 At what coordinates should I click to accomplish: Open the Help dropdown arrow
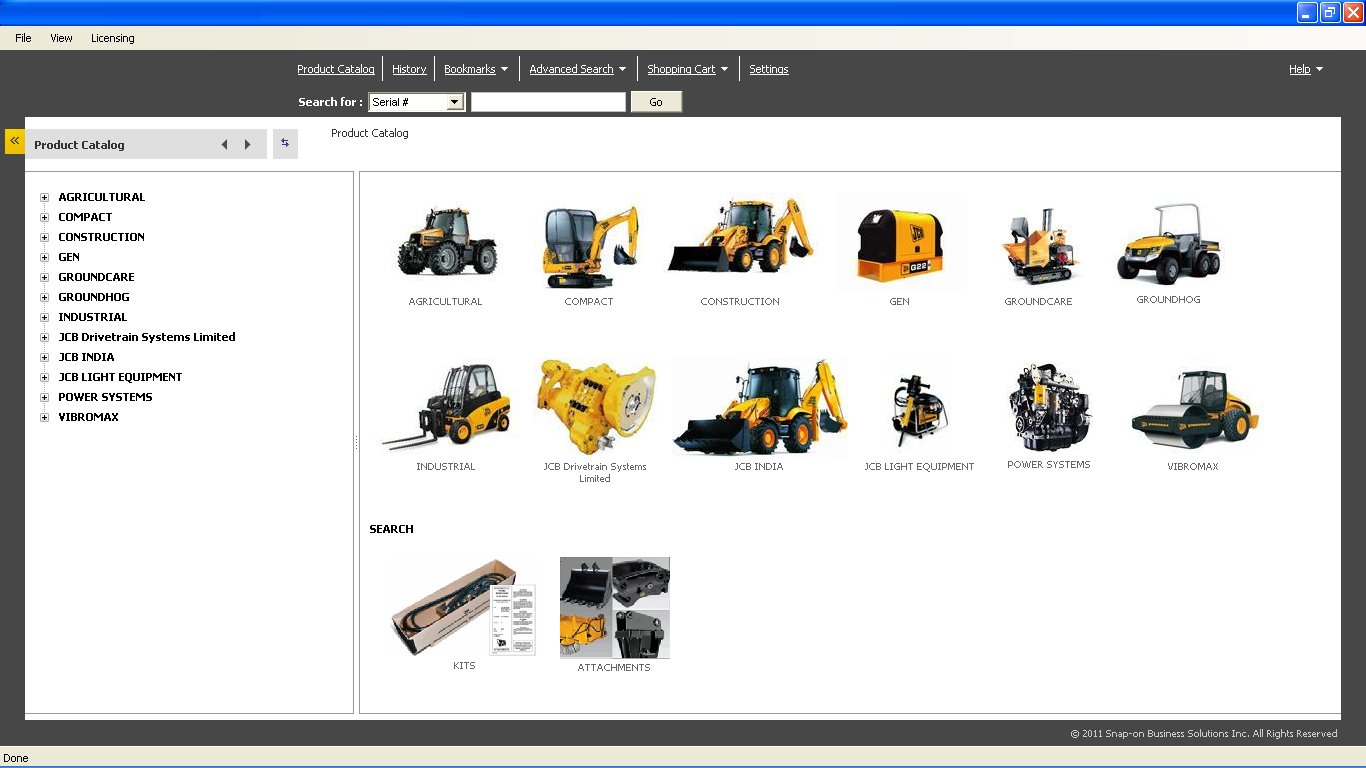pyautogui.click(x=1320, y=69)
